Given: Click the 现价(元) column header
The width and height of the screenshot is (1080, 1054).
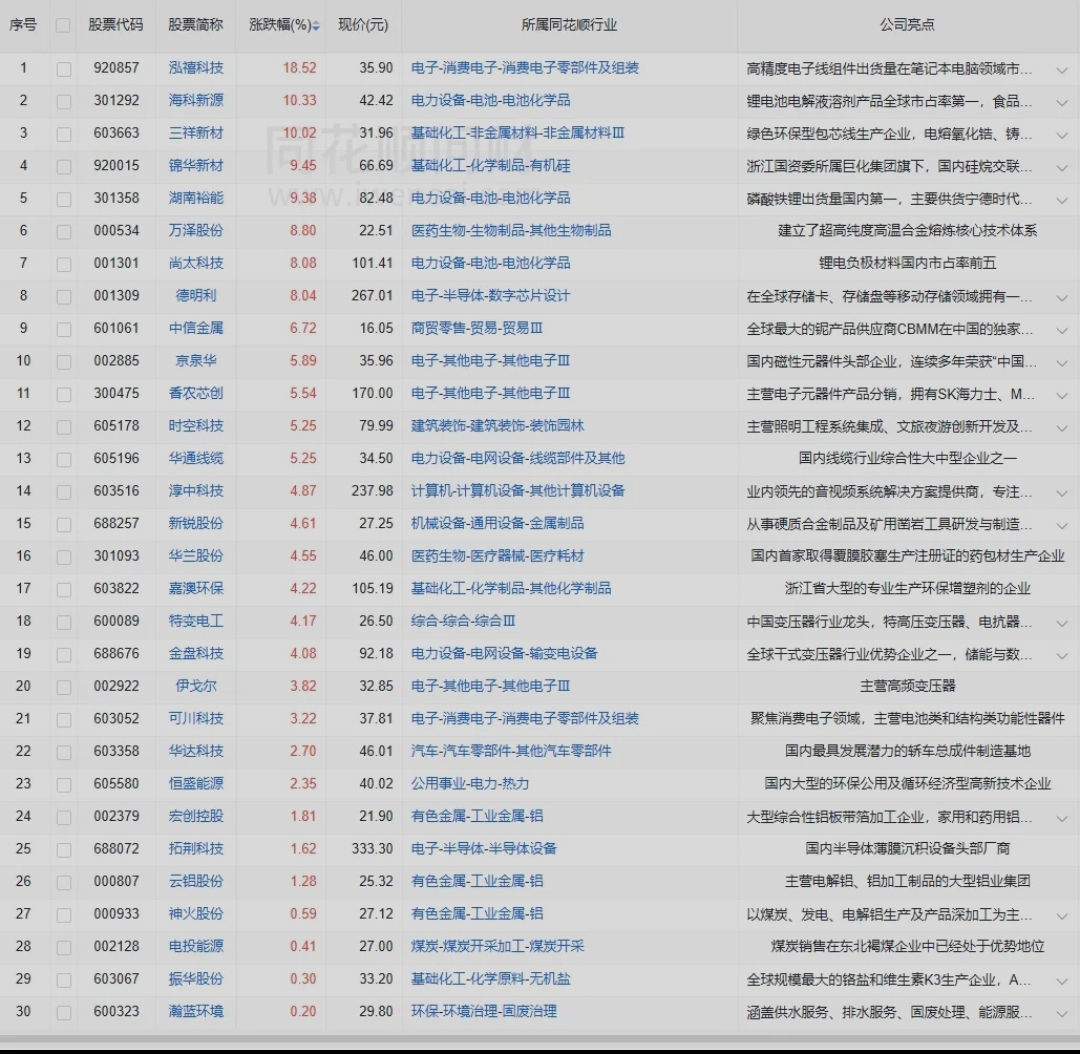Looking at the screenshot, I should [363, 25].
